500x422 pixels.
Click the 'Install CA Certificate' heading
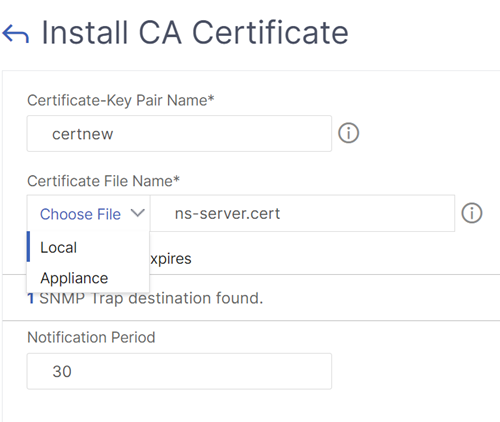coord(195,33)
